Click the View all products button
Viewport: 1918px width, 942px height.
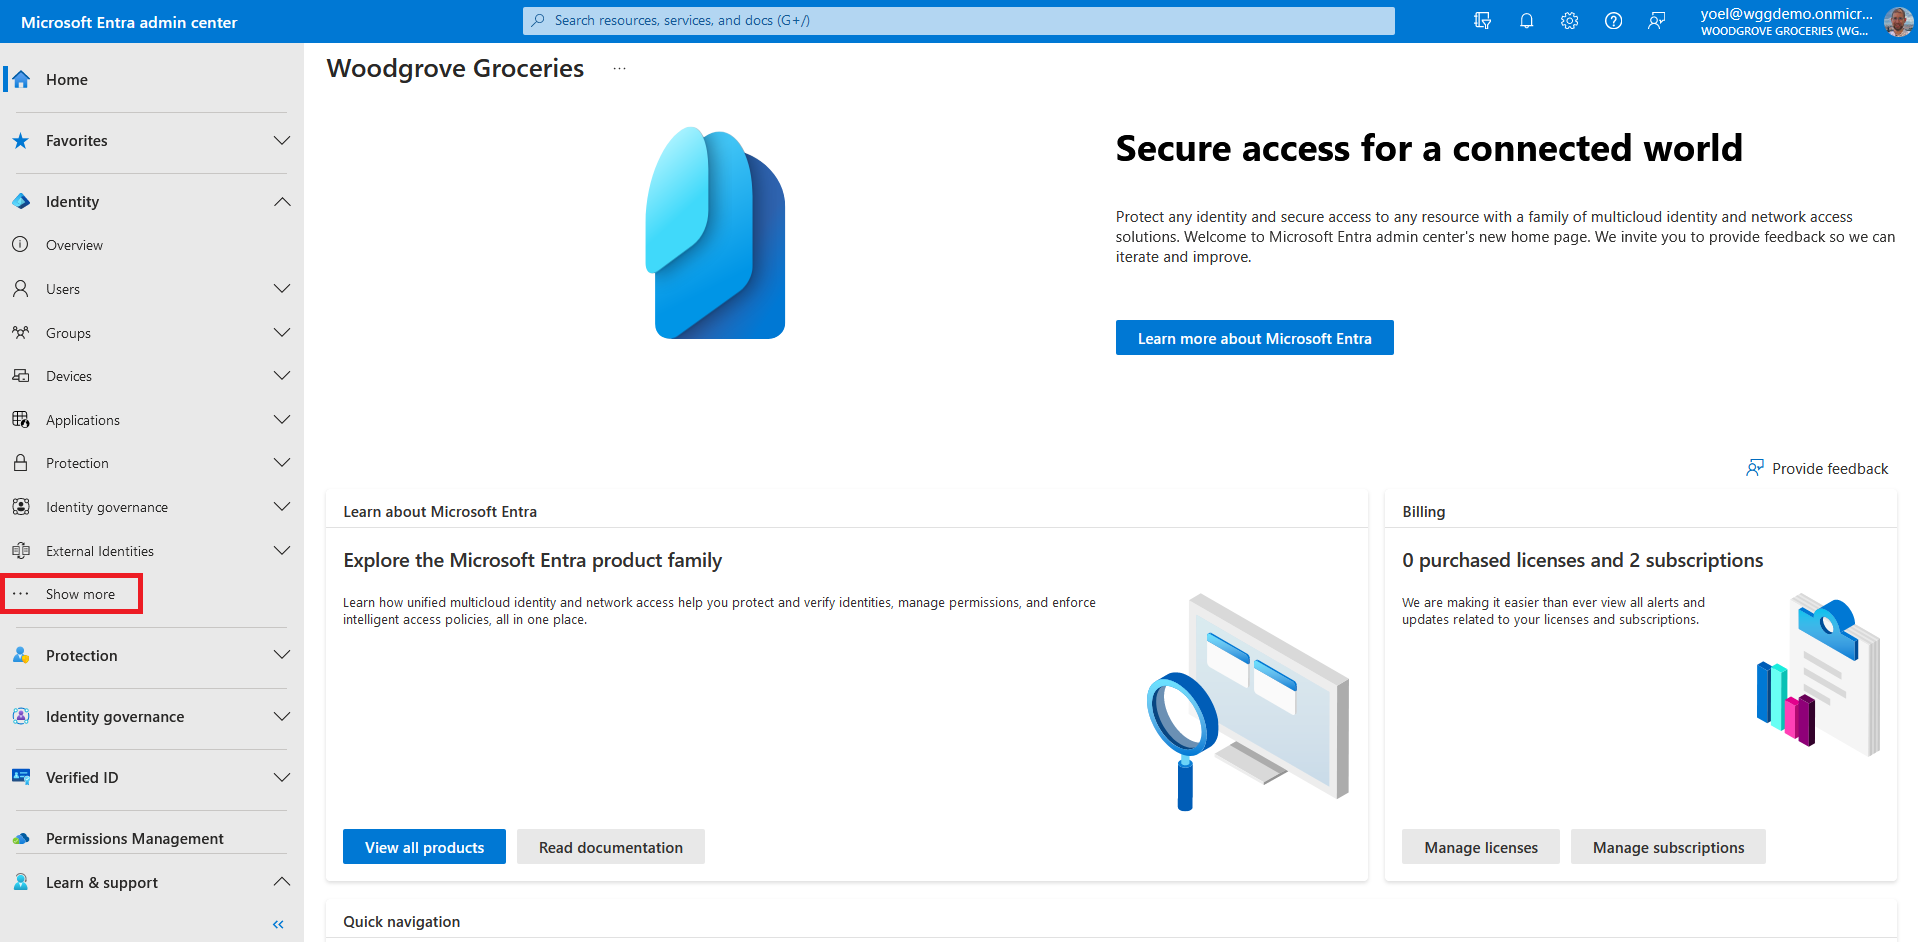point(424,847)
